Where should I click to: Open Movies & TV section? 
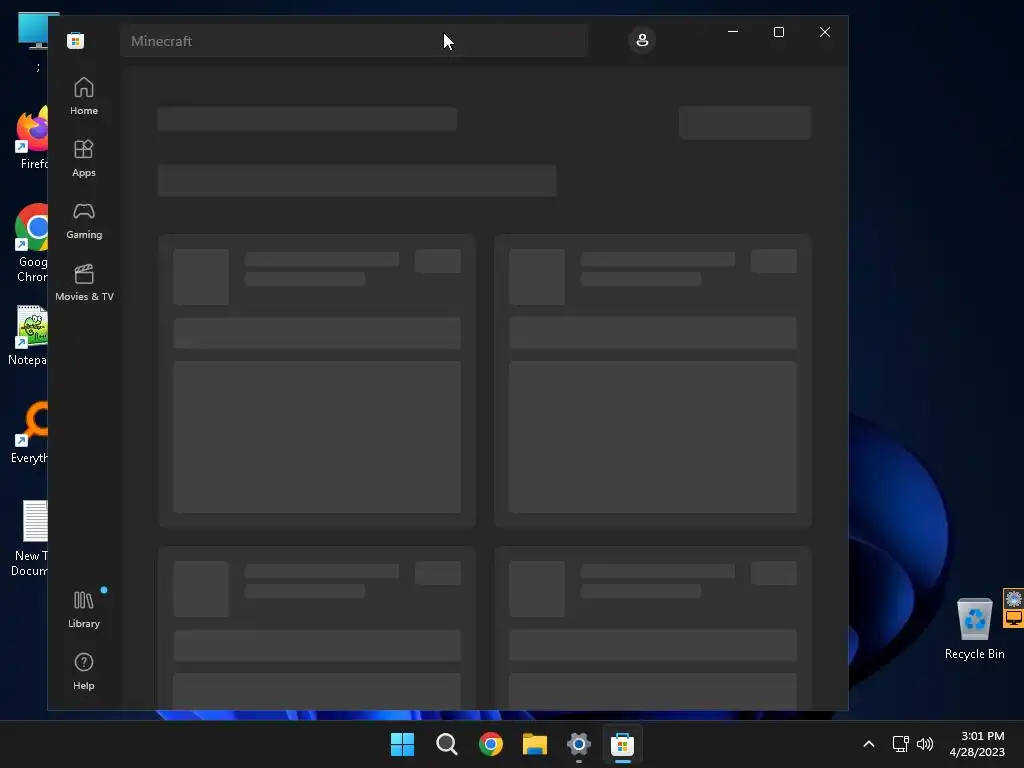(84, 282)
